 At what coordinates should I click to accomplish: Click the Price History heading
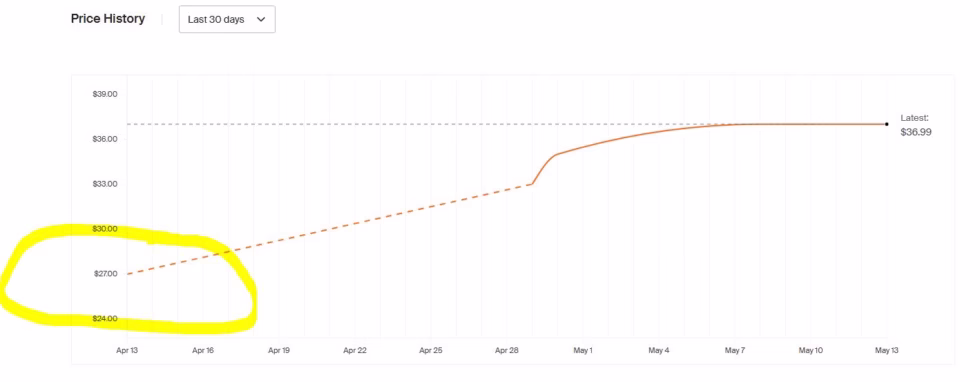(x=108, y=19)
